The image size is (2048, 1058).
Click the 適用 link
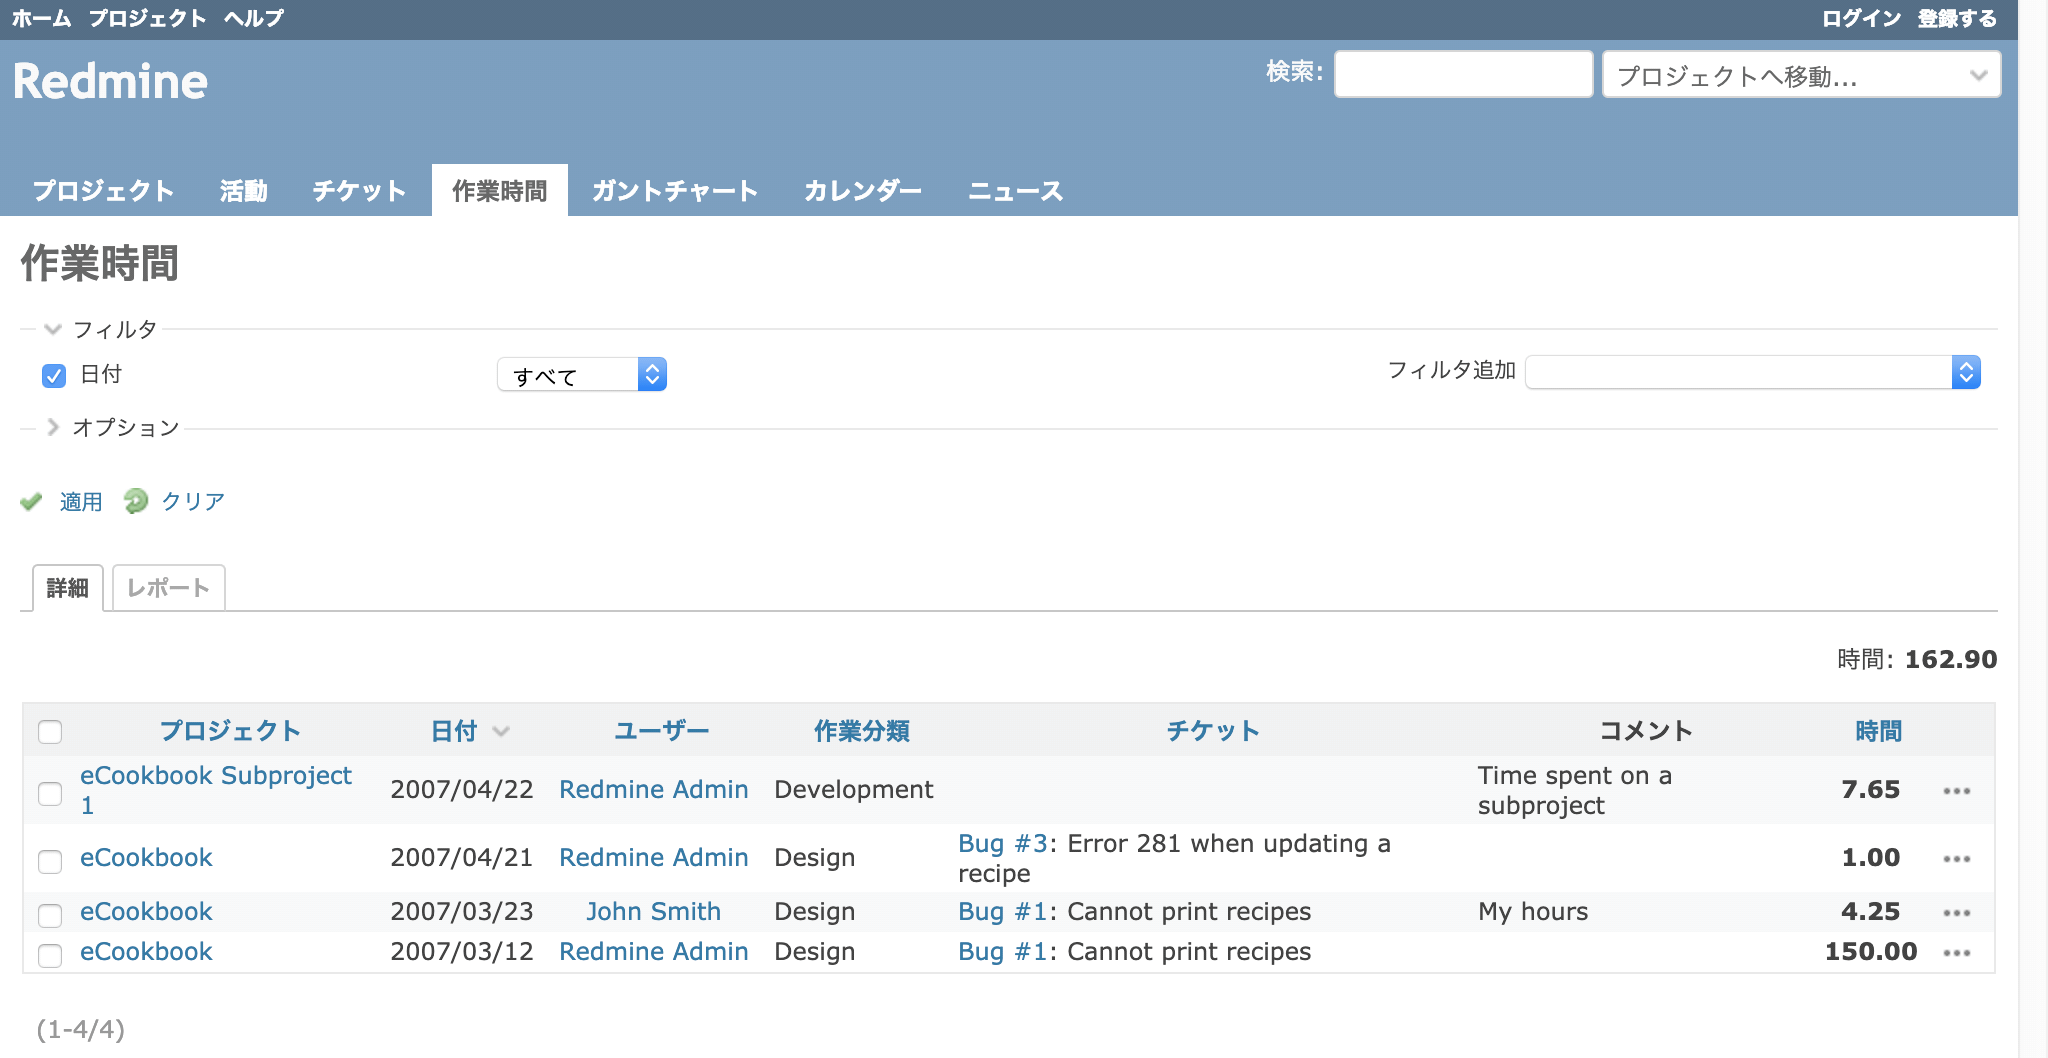(81, 501)
